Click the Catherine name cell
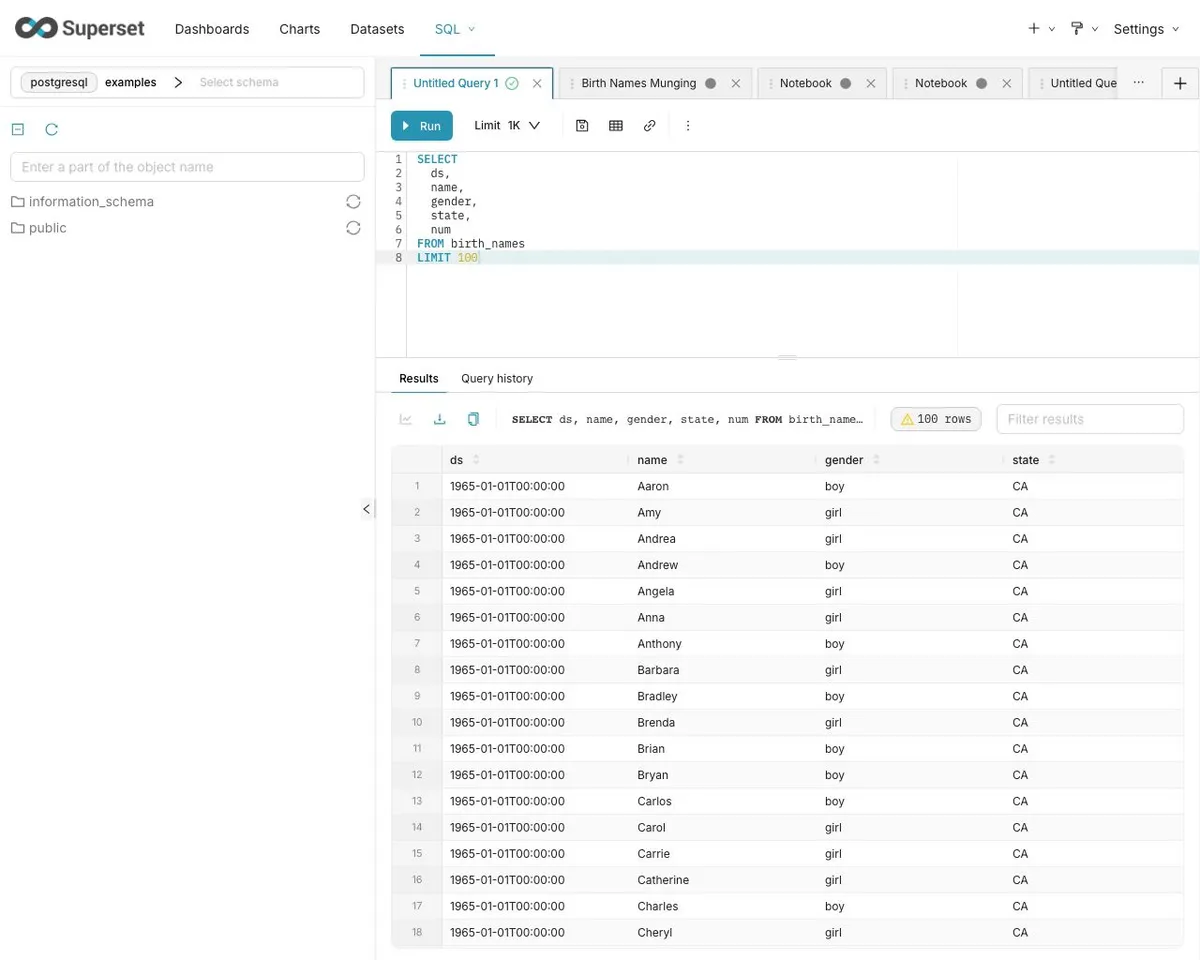 point(663,880)
